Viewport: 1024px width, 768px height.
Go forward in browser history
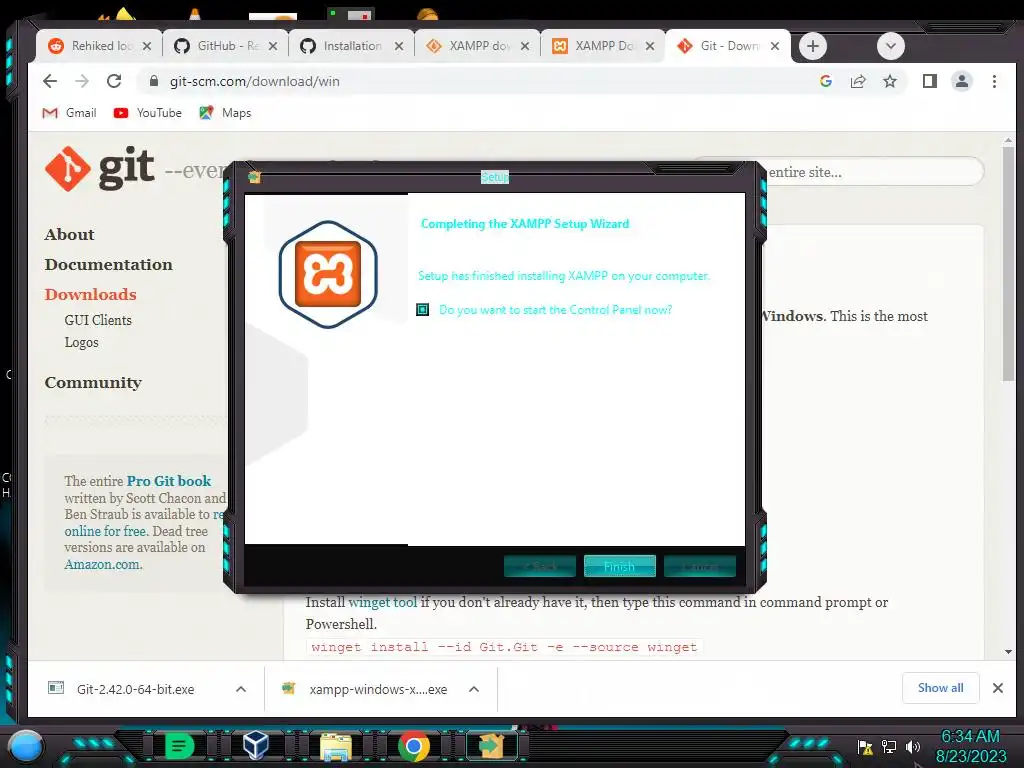coord(82,81)
